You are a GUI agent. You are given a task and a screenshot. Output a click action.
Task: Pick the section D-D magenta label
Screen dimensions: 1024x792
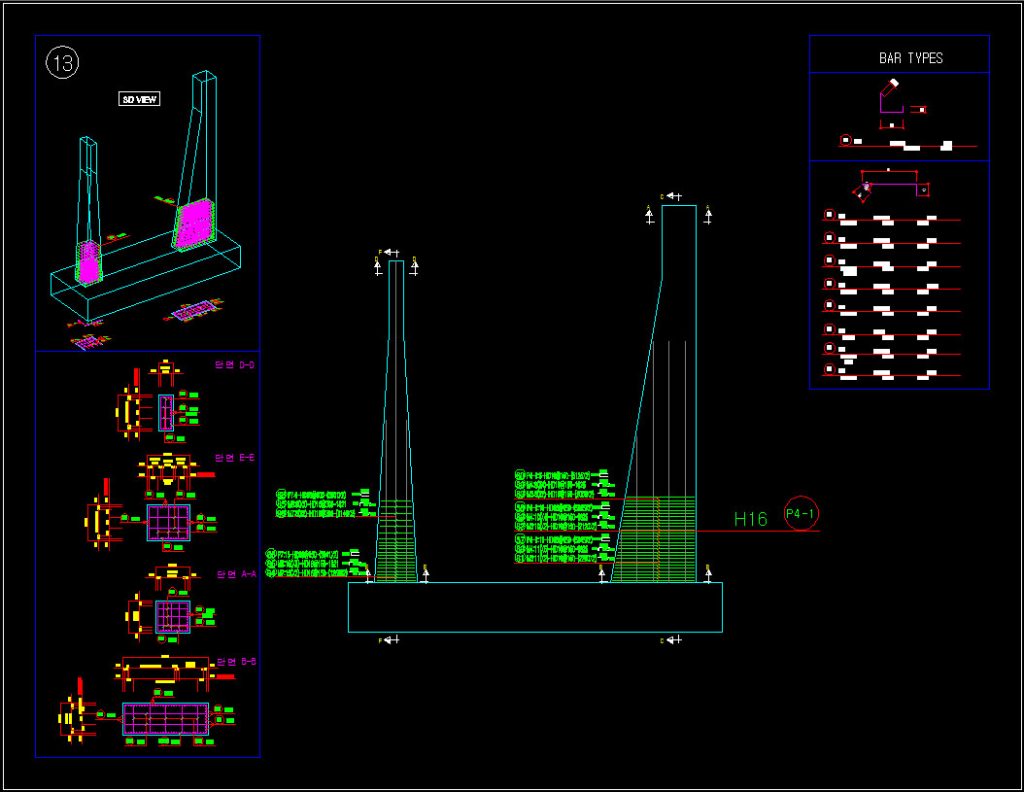point(235,365)
